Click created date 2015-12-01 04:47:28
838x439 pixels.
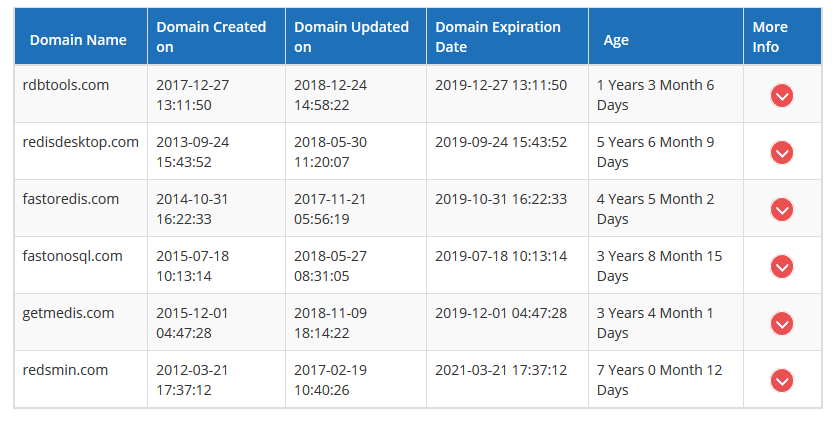point(192,323)
